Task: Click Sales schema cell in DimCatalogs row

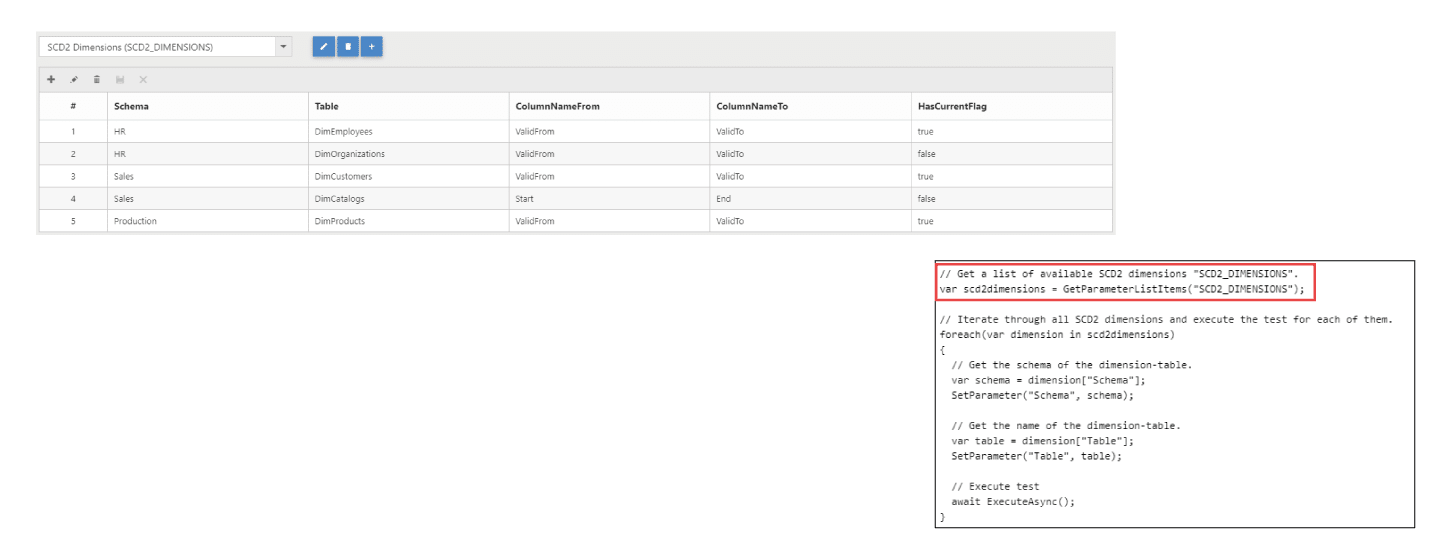Action: pos(208,199)
